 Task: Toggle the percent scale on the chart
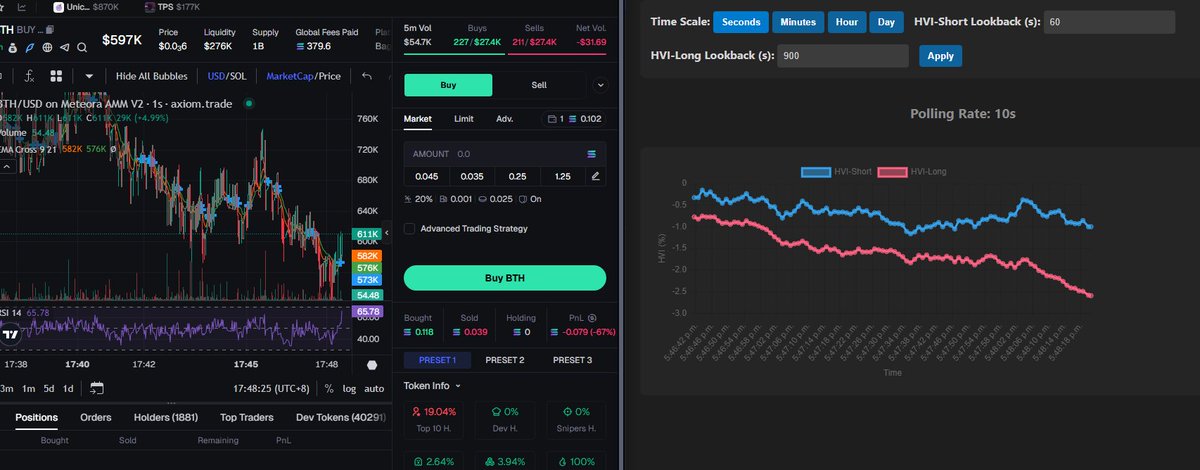click(x=329, y=388)
